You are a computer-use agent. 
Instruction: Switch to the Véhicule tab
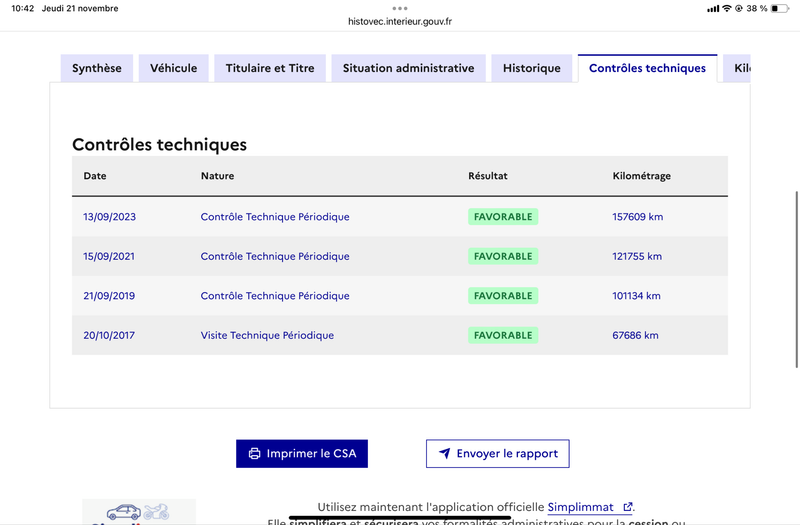click(x=173, y=68)
